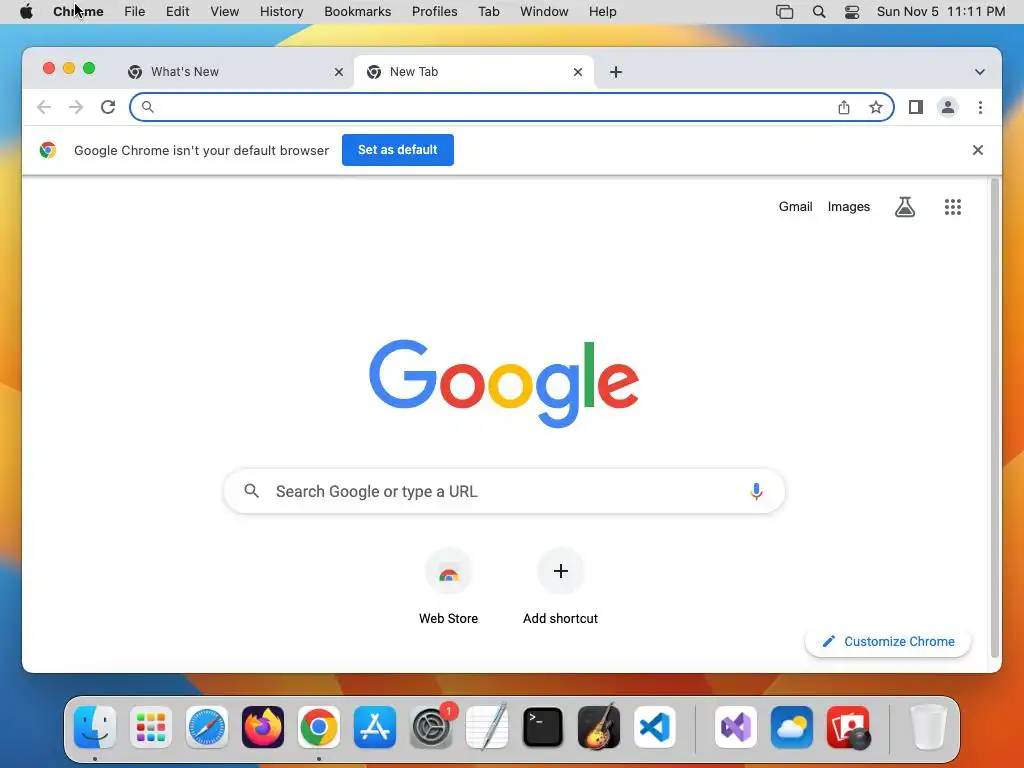Open the Images link
This screenshot has width=1024, height=768.
pyautogui.click(x=848, y=207)
